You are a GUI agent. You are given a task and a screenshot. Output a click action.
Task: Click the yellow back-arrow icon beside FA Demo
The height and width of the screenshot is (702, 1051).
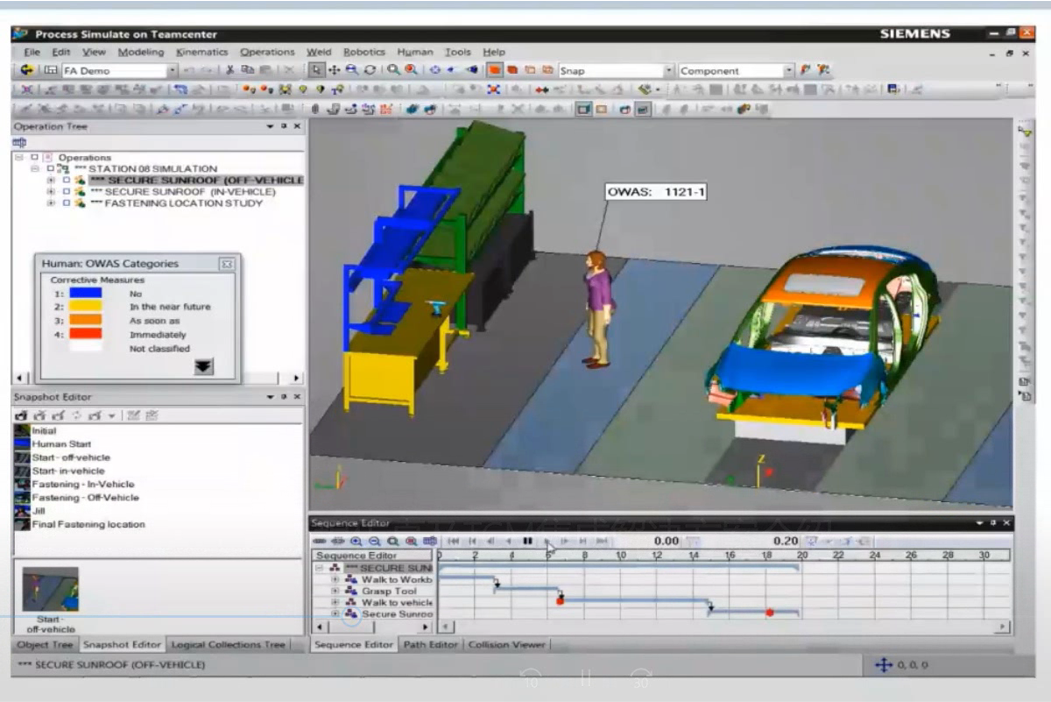click(x=27, y=70)
